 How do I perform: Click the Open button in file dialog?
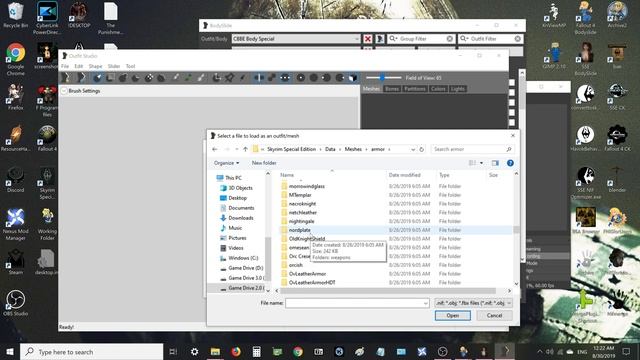pos(453,316)
